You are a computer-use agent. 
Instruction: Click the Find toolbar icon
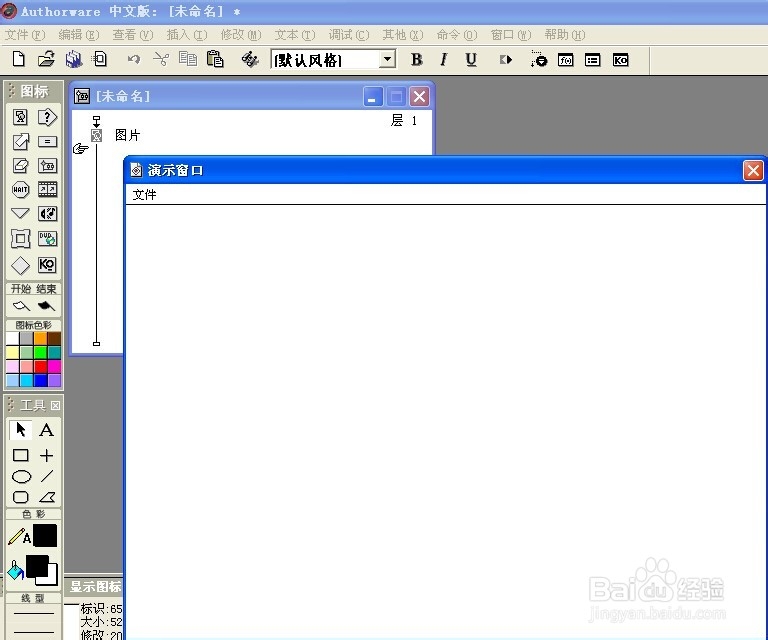(x=250, y=60)
